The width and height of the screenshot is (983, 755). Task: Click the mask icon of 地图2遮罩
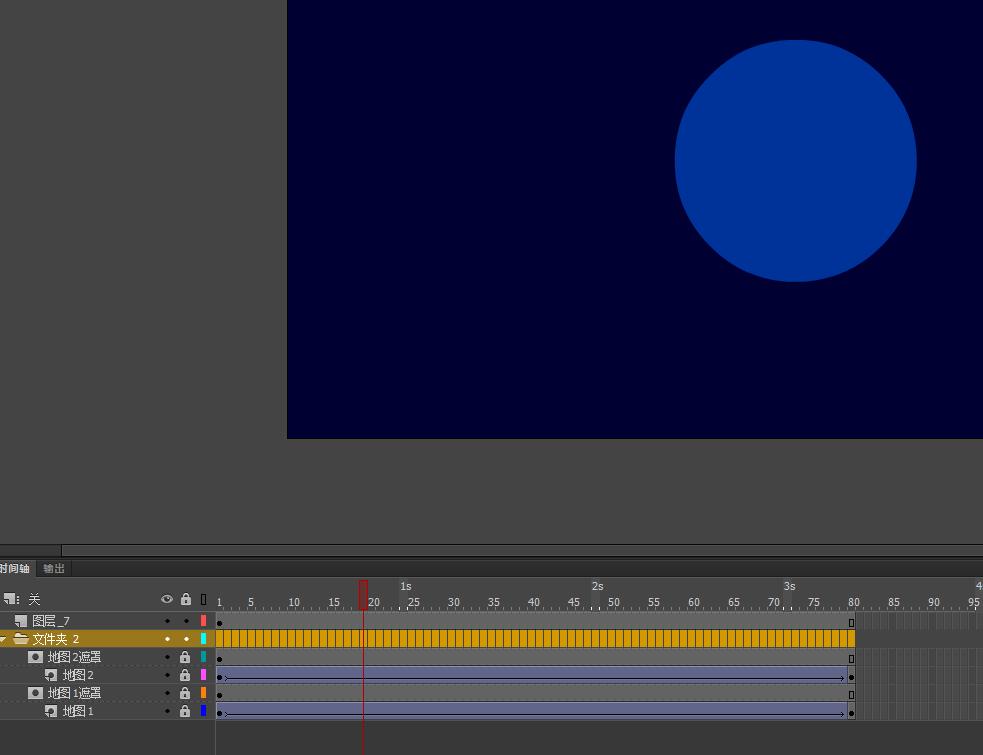[x=35, y=657]
